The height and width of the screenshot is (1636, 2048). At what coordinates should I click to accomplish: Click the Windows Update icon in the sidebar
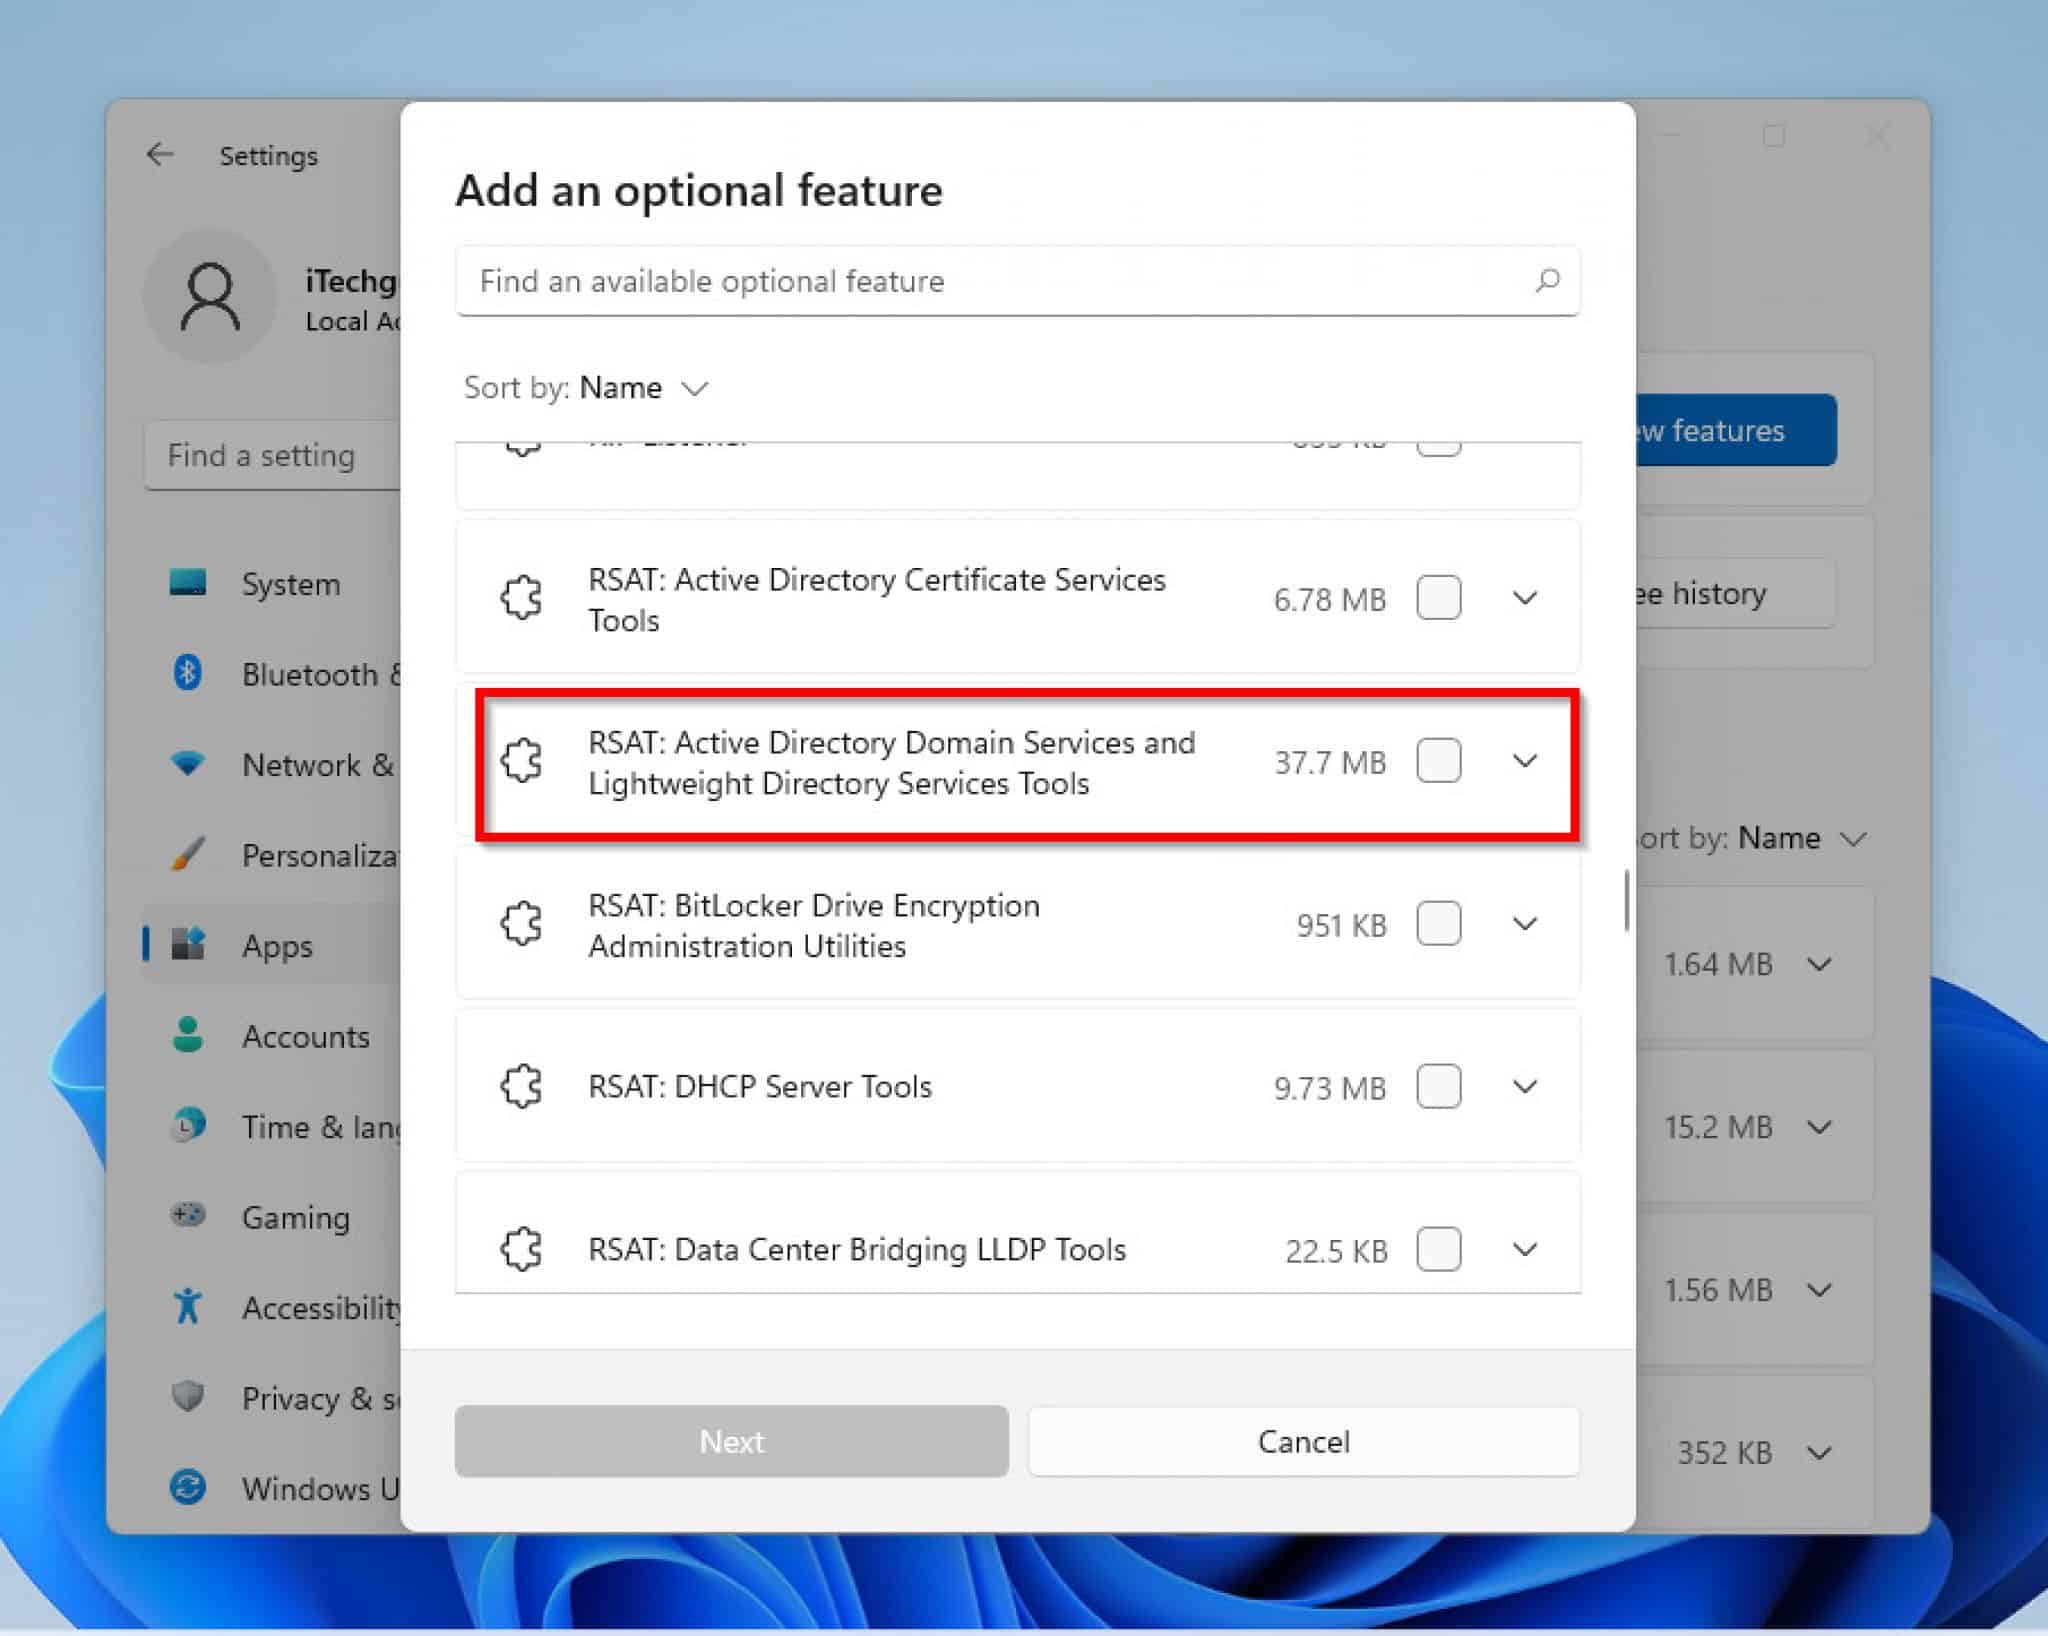[x=188, y=1487]
